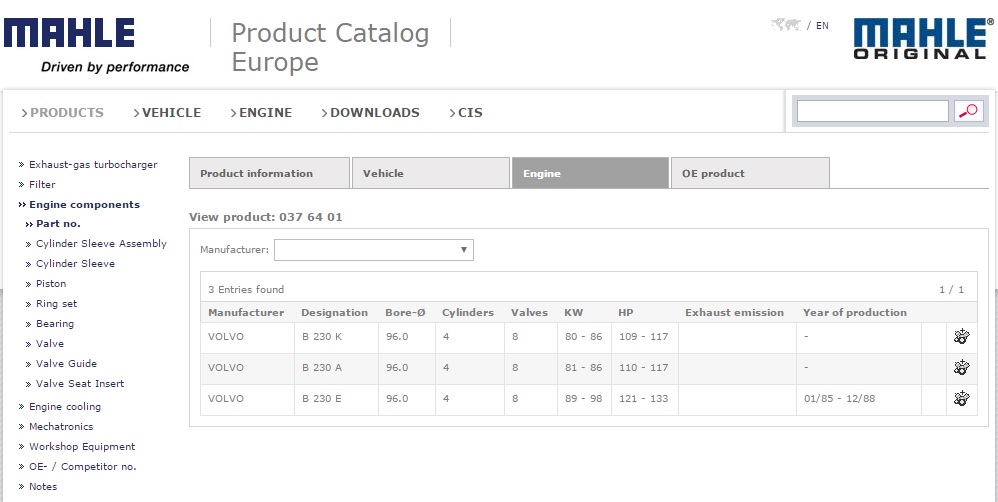Open the Valve Seat Insert link
Image resolution: width=998 pixels, height=502 pixels.
pos(80,384)
